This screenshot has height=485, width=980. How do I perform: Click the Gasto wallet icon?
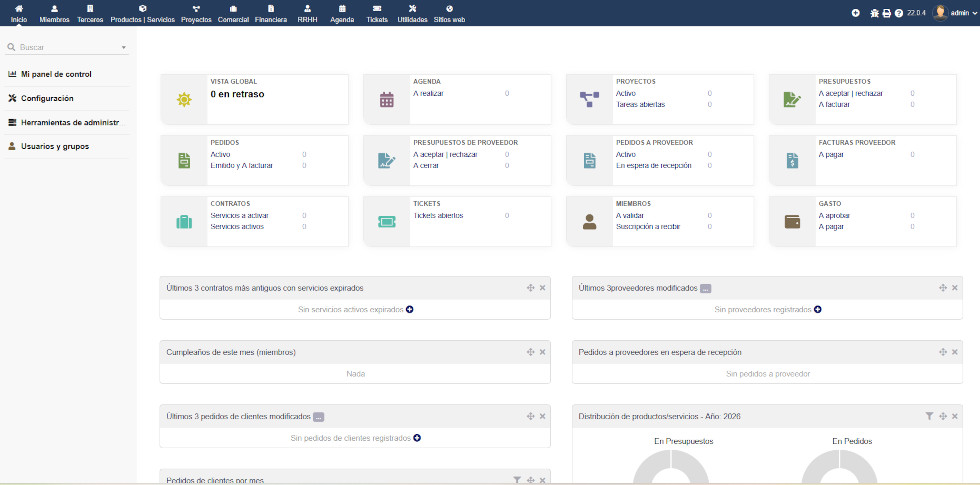pyautogui.click(x=792, y=222)
